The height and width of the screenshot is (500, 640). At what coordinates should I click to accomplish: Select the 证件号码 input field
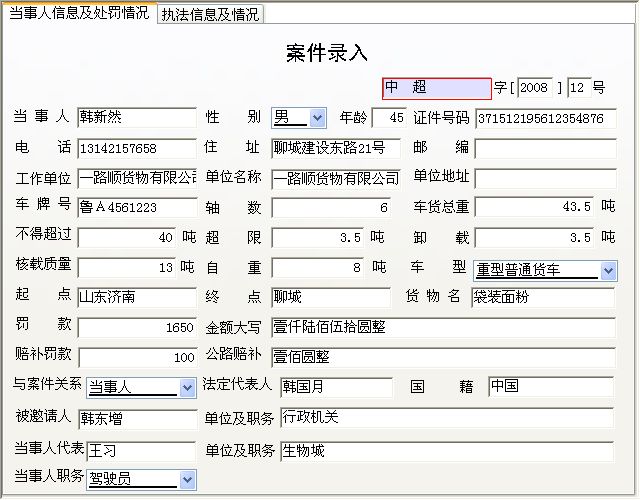click(x=545, y=118)
